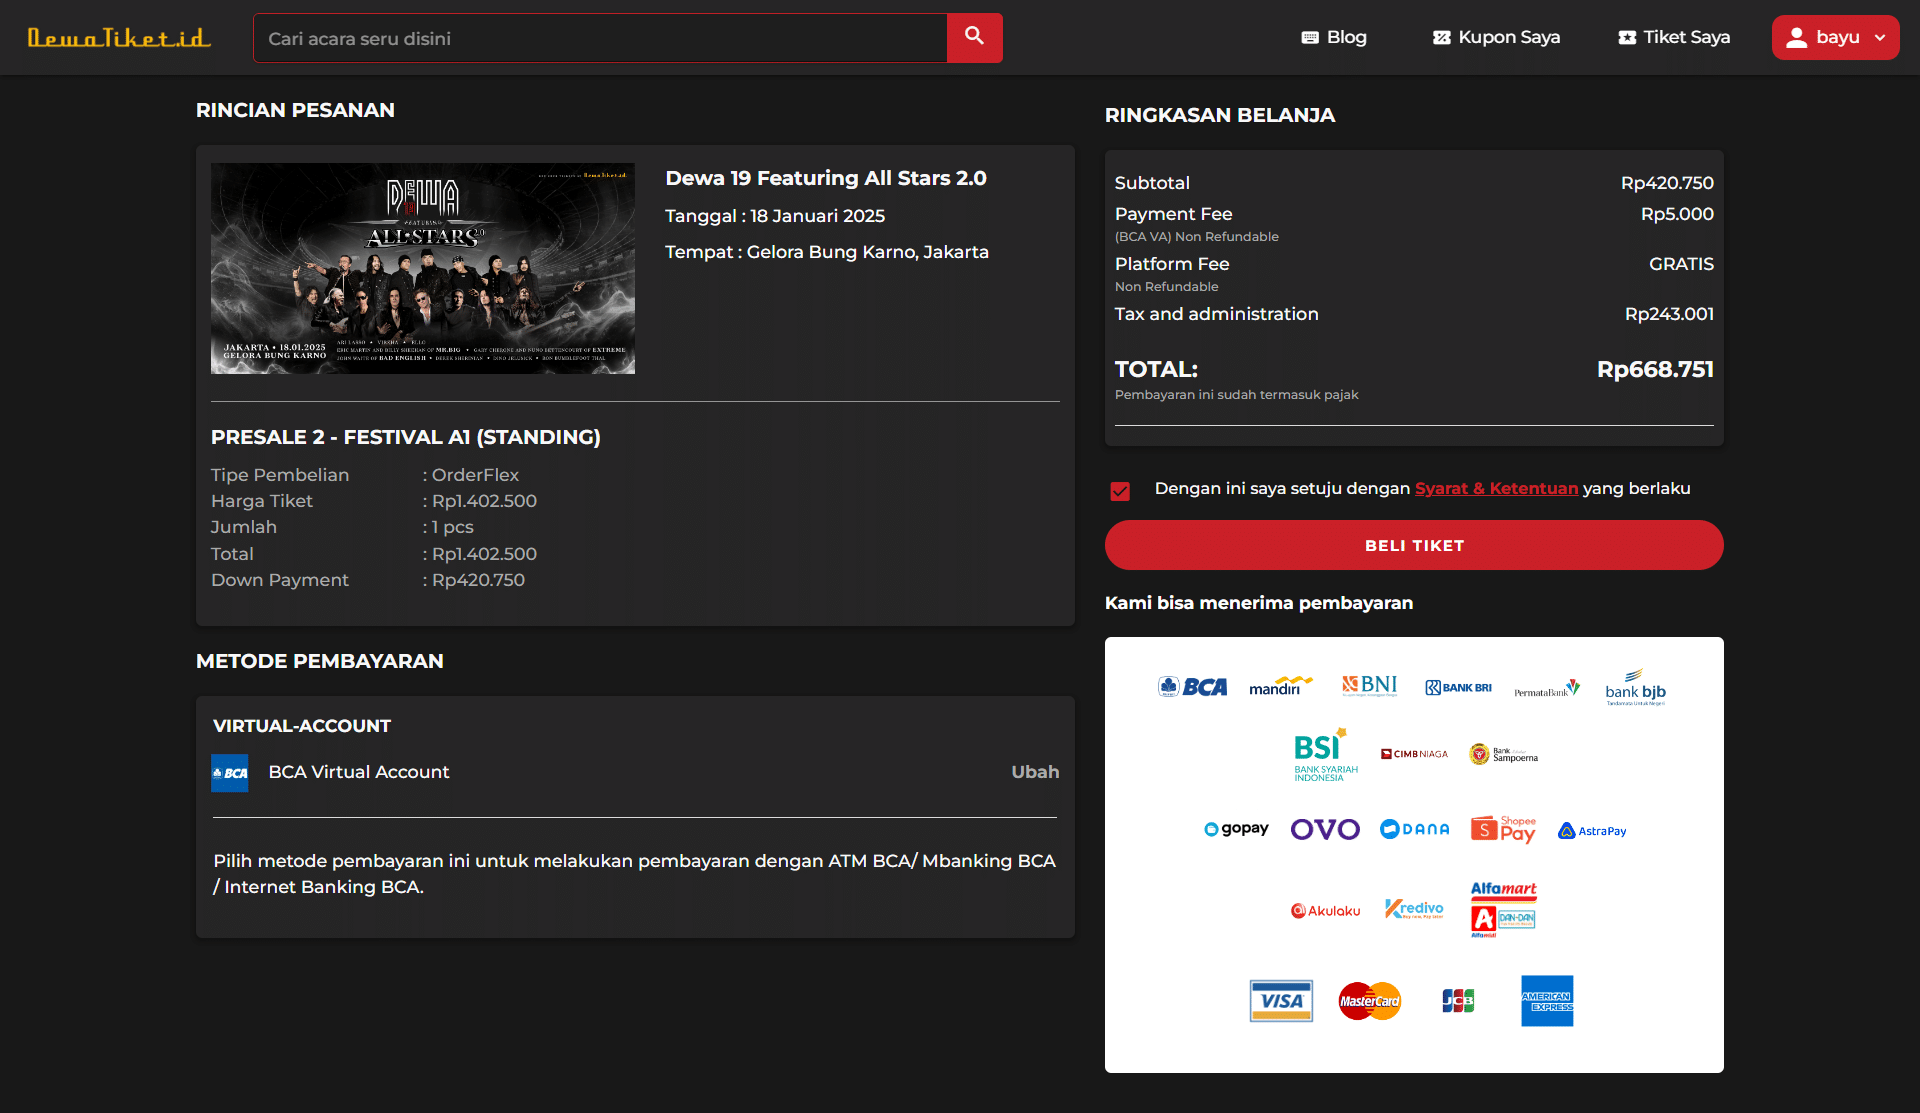The width and height of the screenshot is (1920, 1113).
Task: Click the BSI Bank Syariah Indonesia logo
Action: coord(1325,755)
